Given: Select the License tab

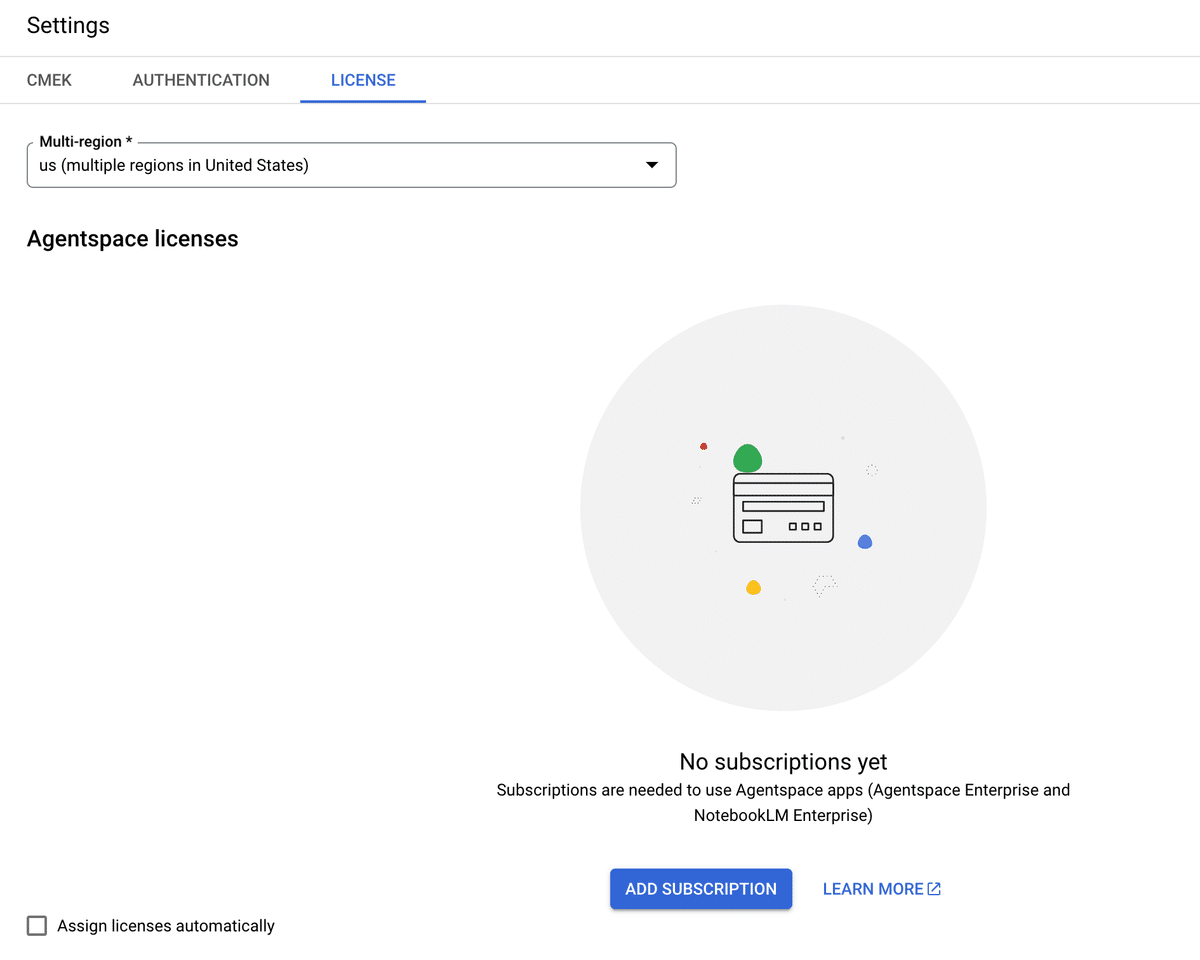Looking at the screenshot, I should [x=363, y=80].
